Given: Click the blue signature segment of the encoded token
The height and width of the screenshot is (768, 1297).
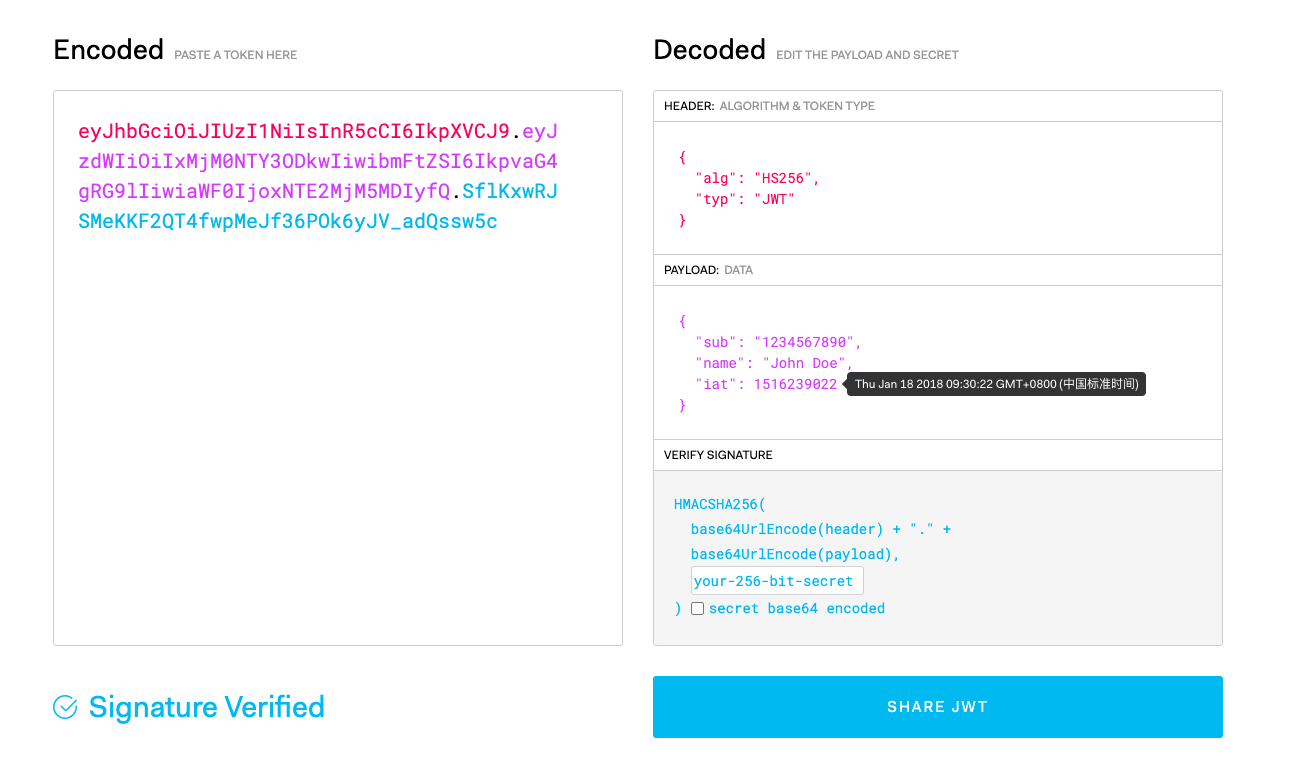Looking at the screenshot, I should pyautogui.click(x=288, y=221).
